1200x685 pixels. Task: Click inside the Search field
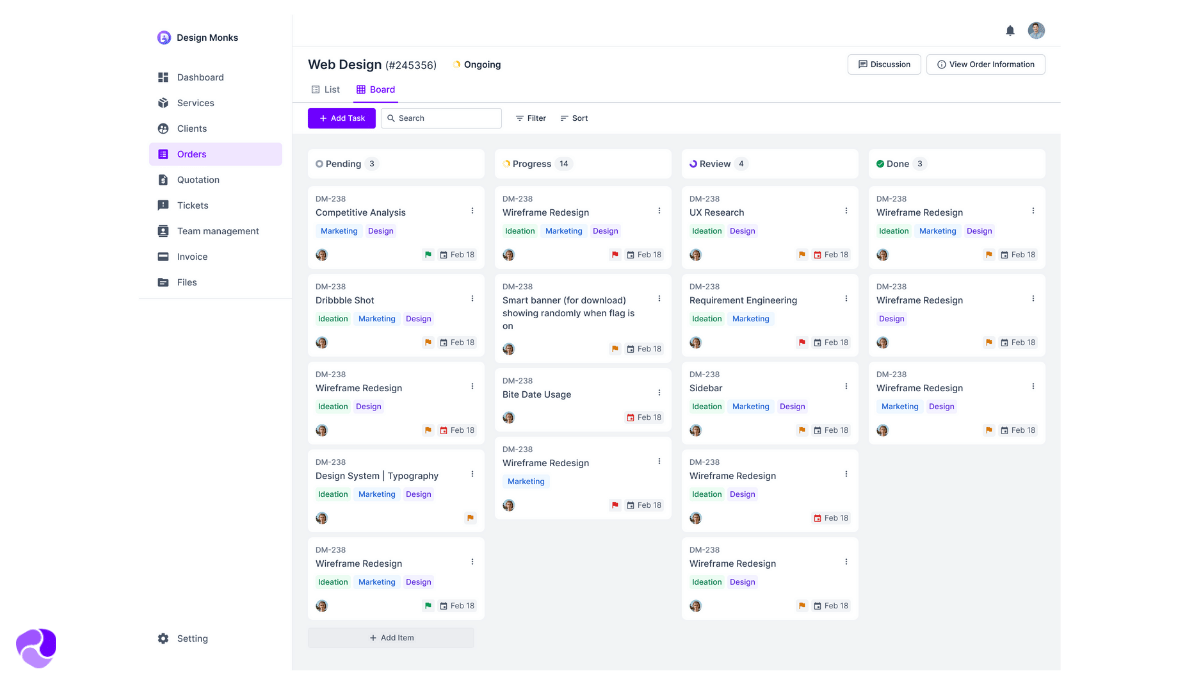pyautogui.click(x=440, y=118)
